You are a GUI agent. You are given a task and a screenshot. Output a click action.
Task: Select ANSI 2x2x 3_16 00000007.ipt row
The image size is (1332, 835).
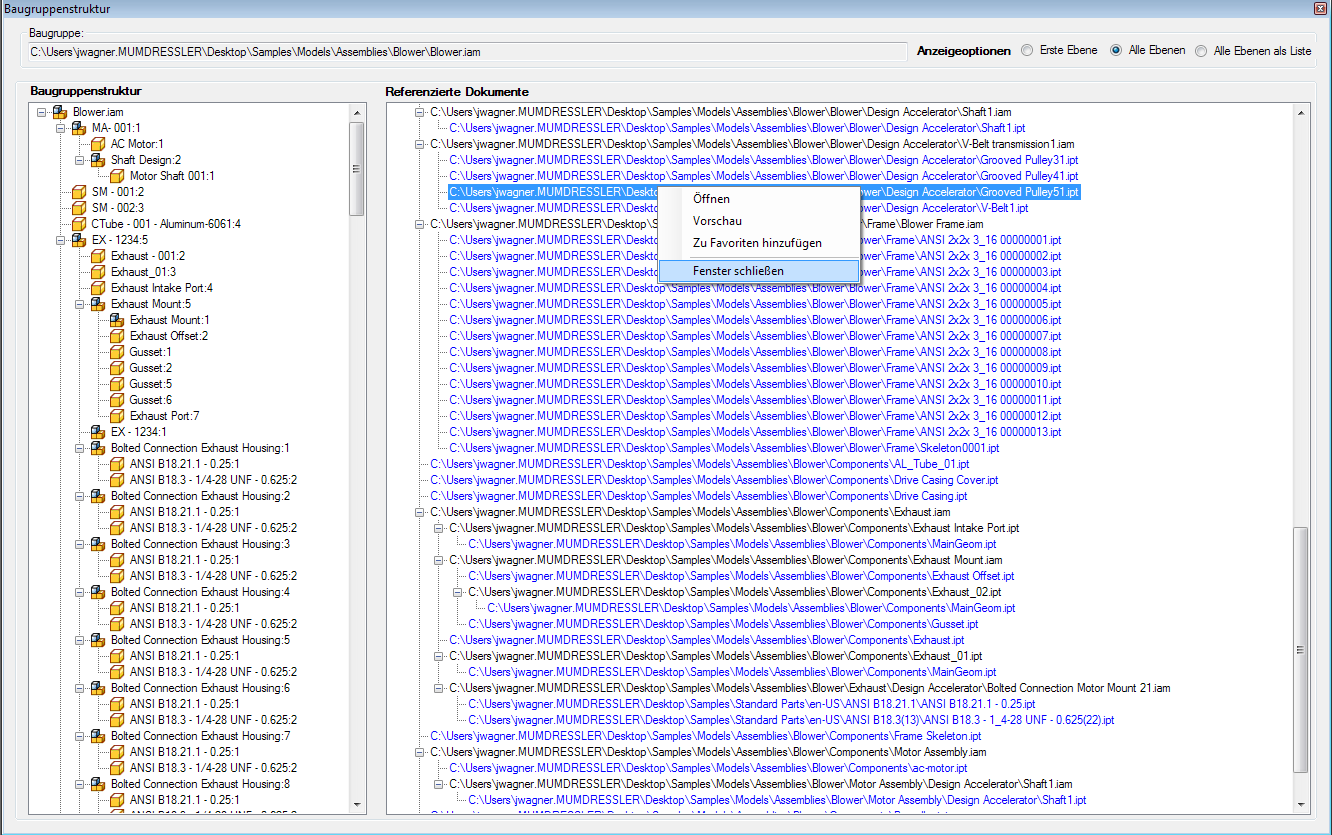coord(755,336)
